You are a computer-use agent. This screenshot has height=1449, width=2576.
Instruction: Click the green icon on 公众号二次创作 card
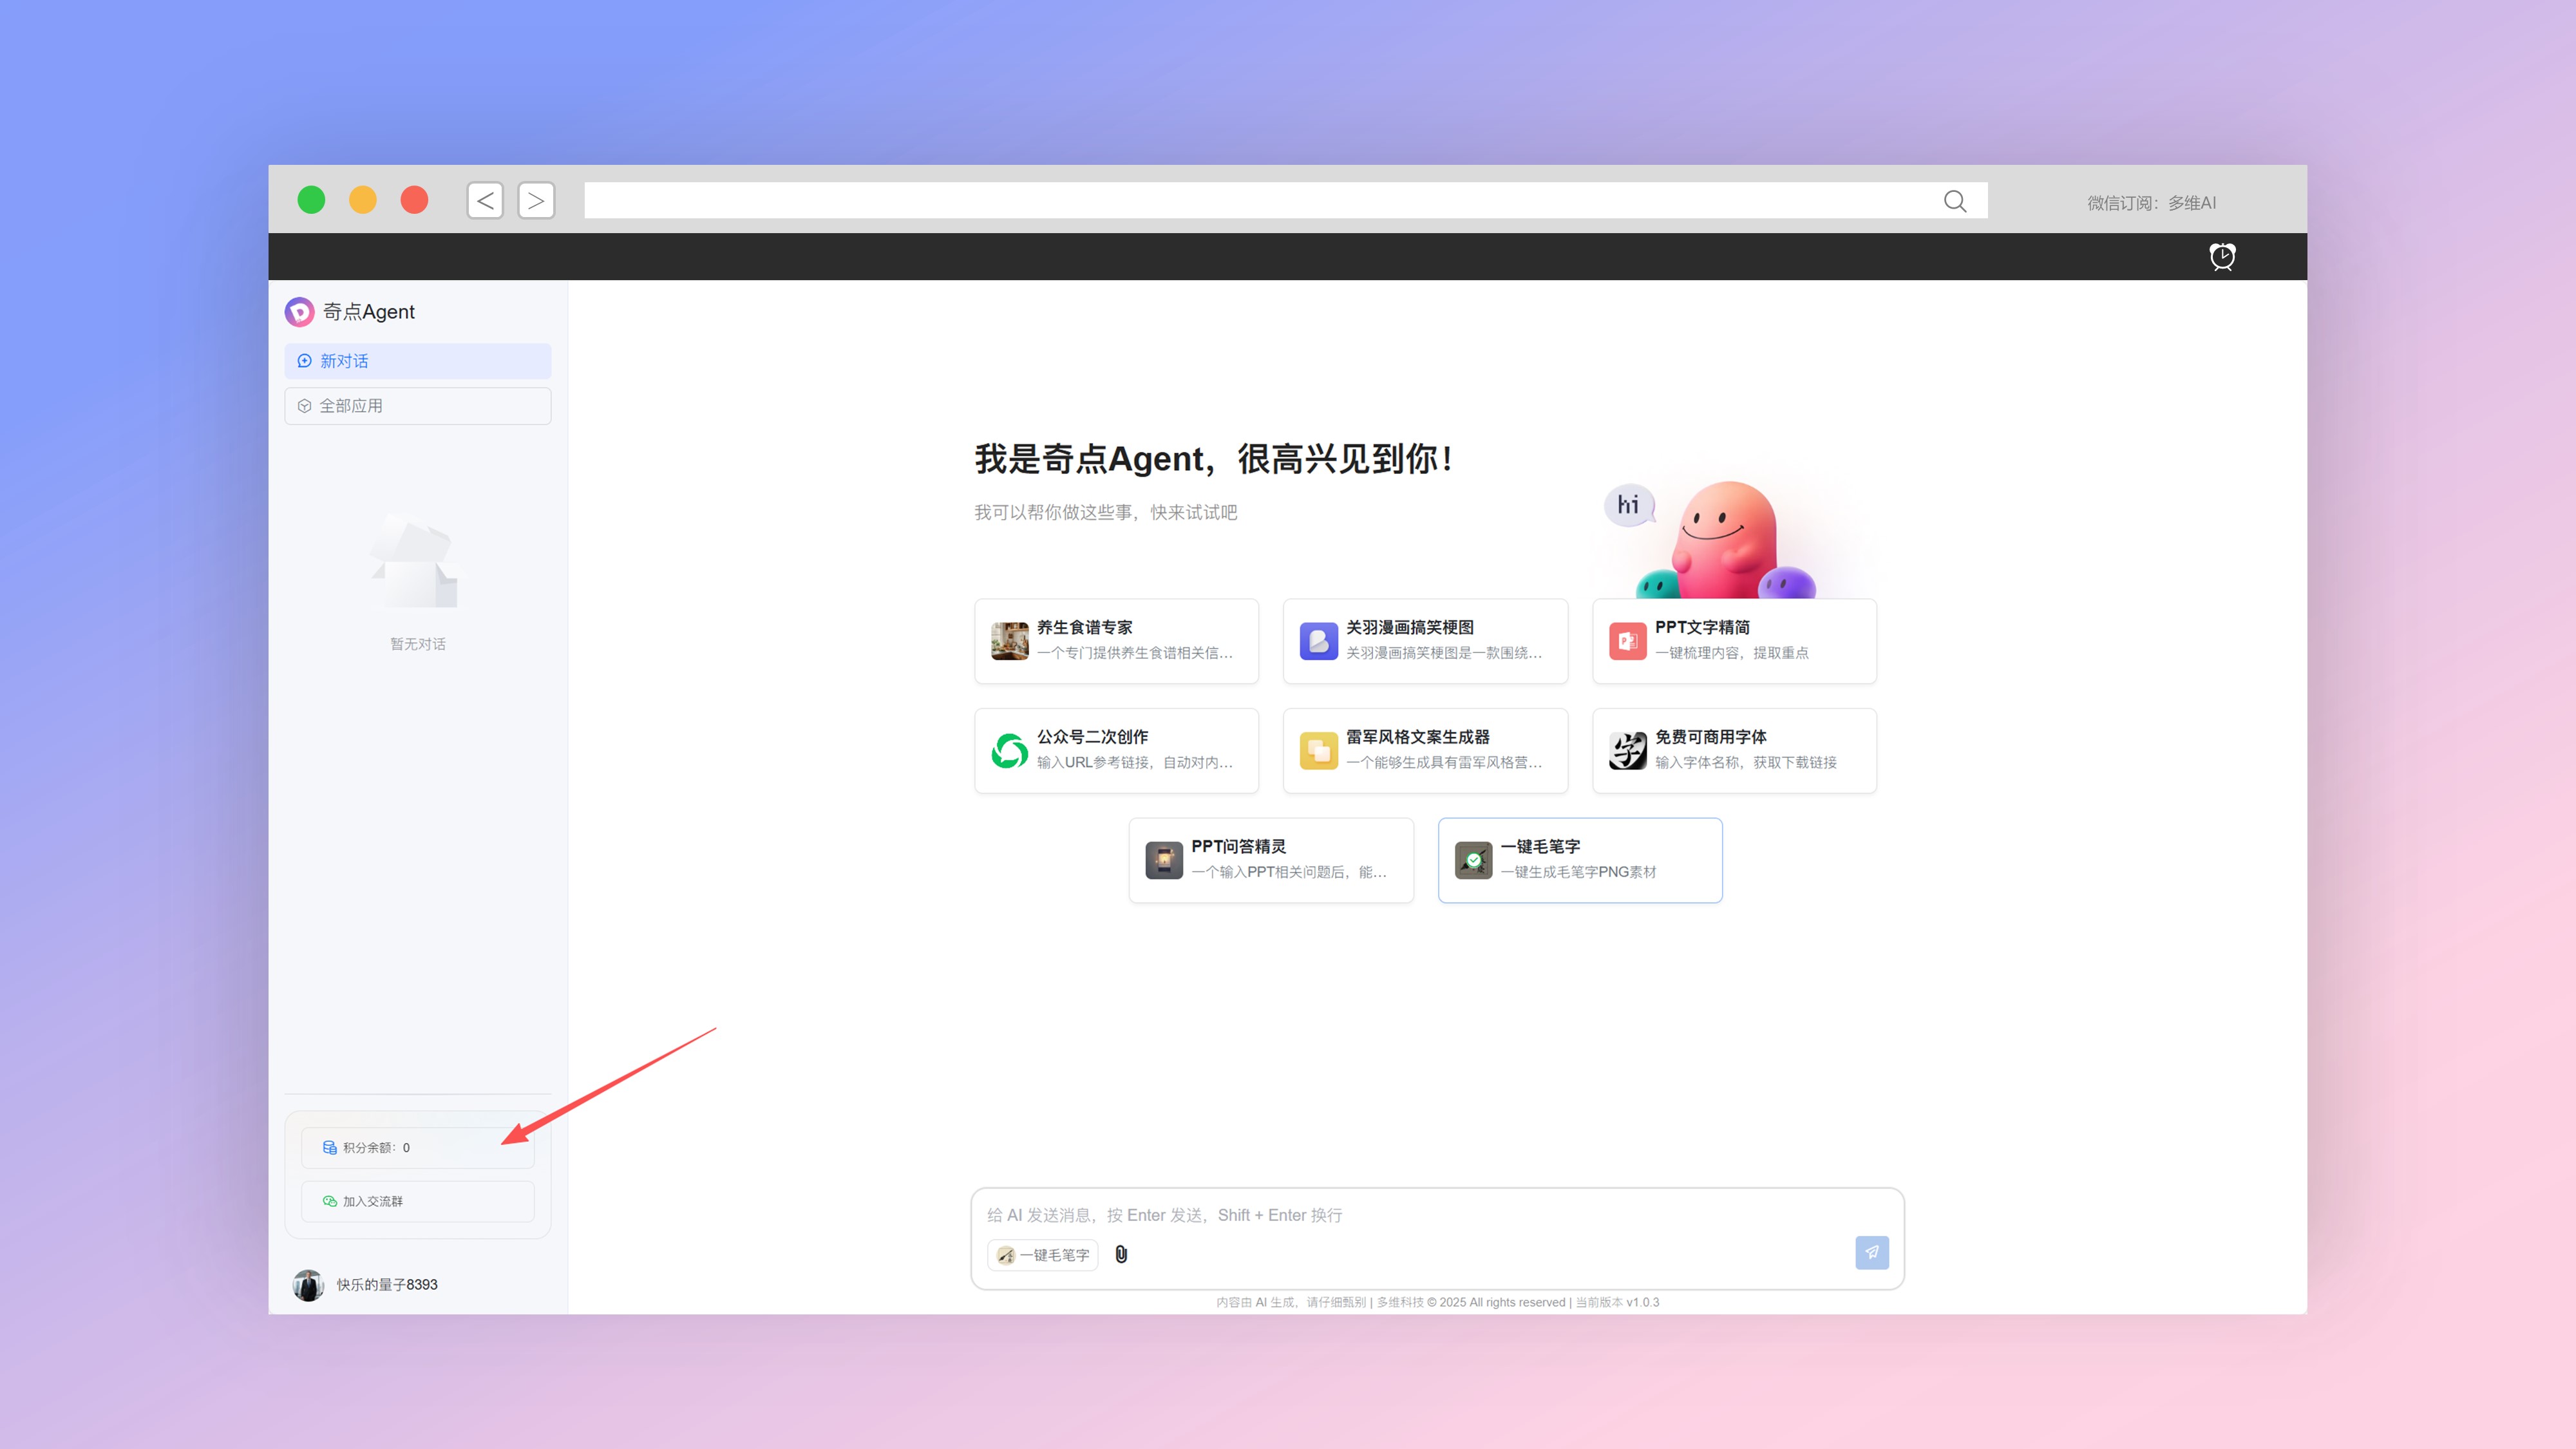pos(1009,750)
